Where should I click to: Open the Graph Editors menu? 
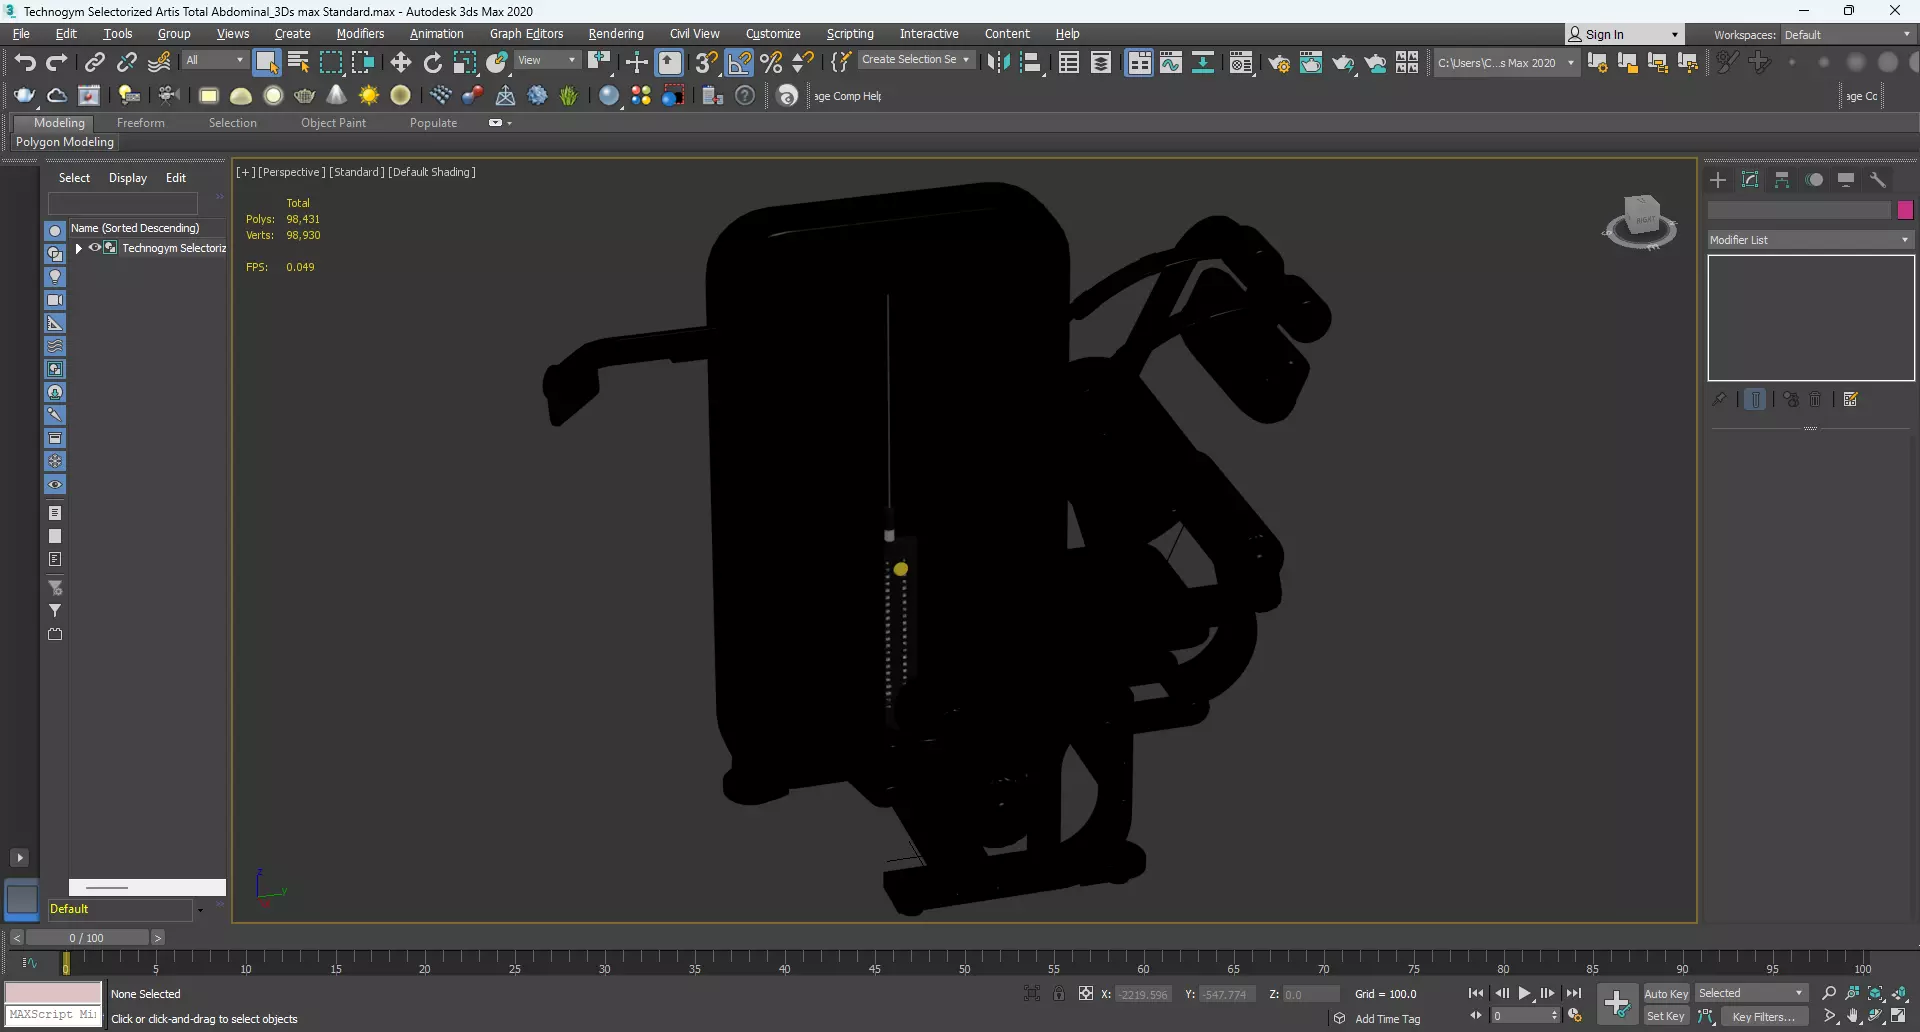click(526, 34)
